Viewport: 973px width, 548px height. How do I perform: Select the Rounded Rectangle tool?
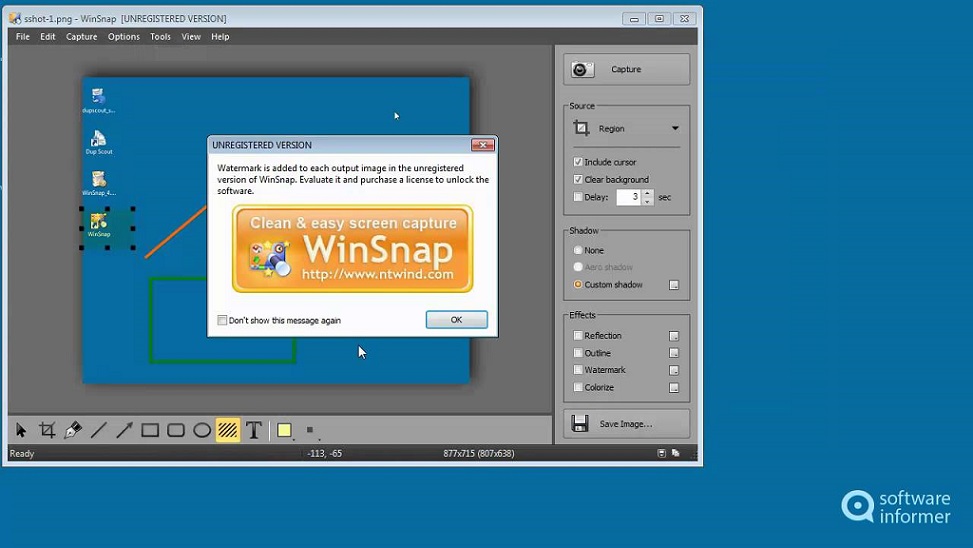point(176,430)
